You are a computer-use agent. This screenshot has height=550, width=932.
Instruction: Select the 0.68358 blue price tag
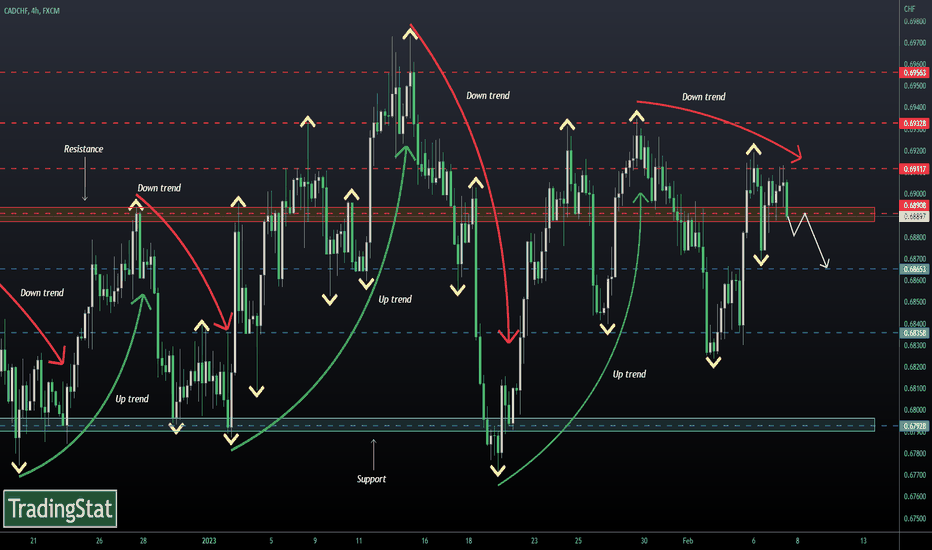click(x=915, y=333)
